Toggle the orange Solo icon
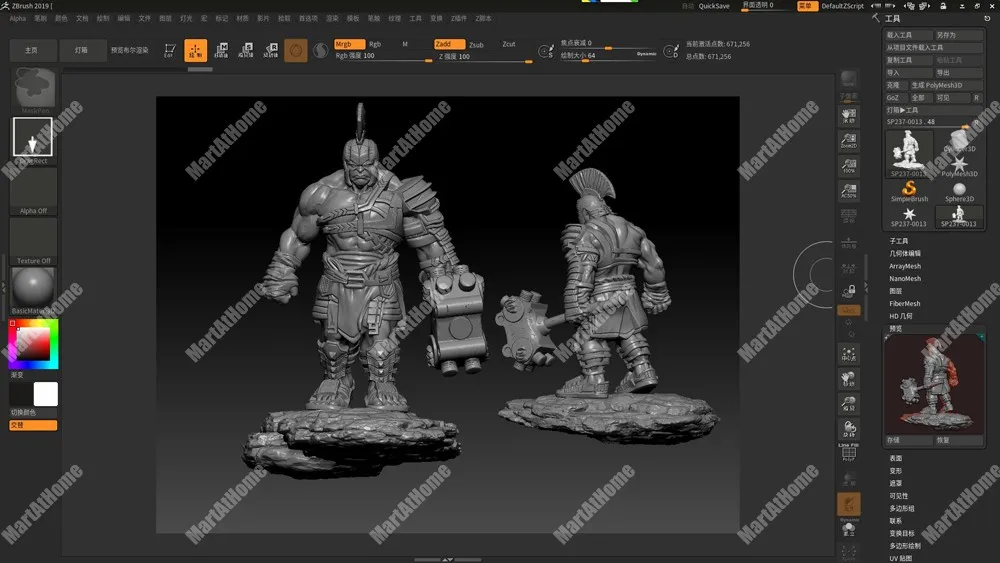This screenshot has width=1000, height=563. tap(848, 504)
